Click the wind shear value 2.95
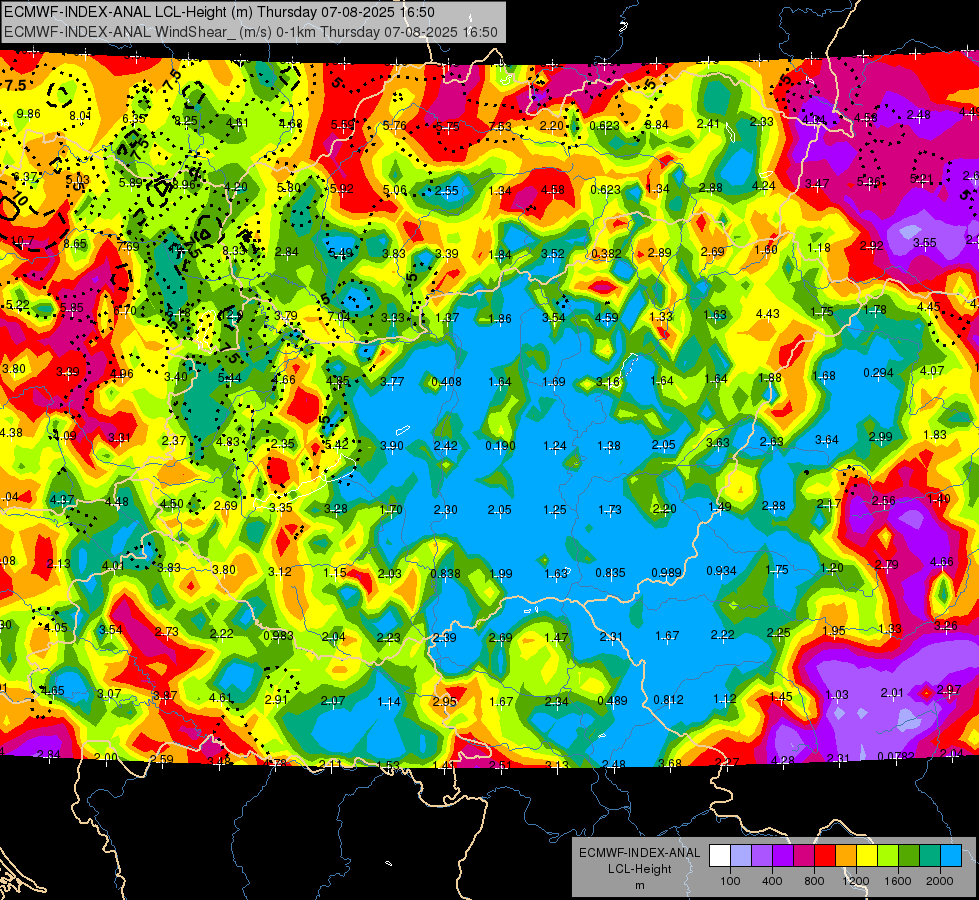This screenshot has width=979, height=900. tap(445, 701)
